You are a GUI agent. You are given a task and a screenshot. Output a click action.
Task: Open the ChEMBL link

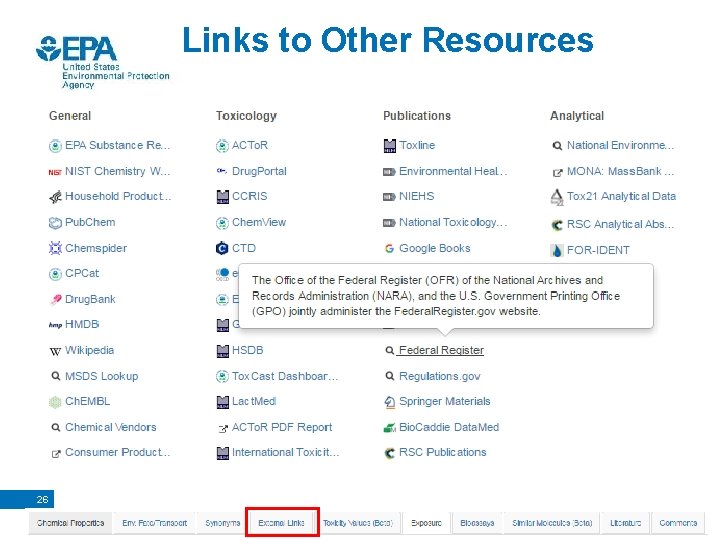87,401
